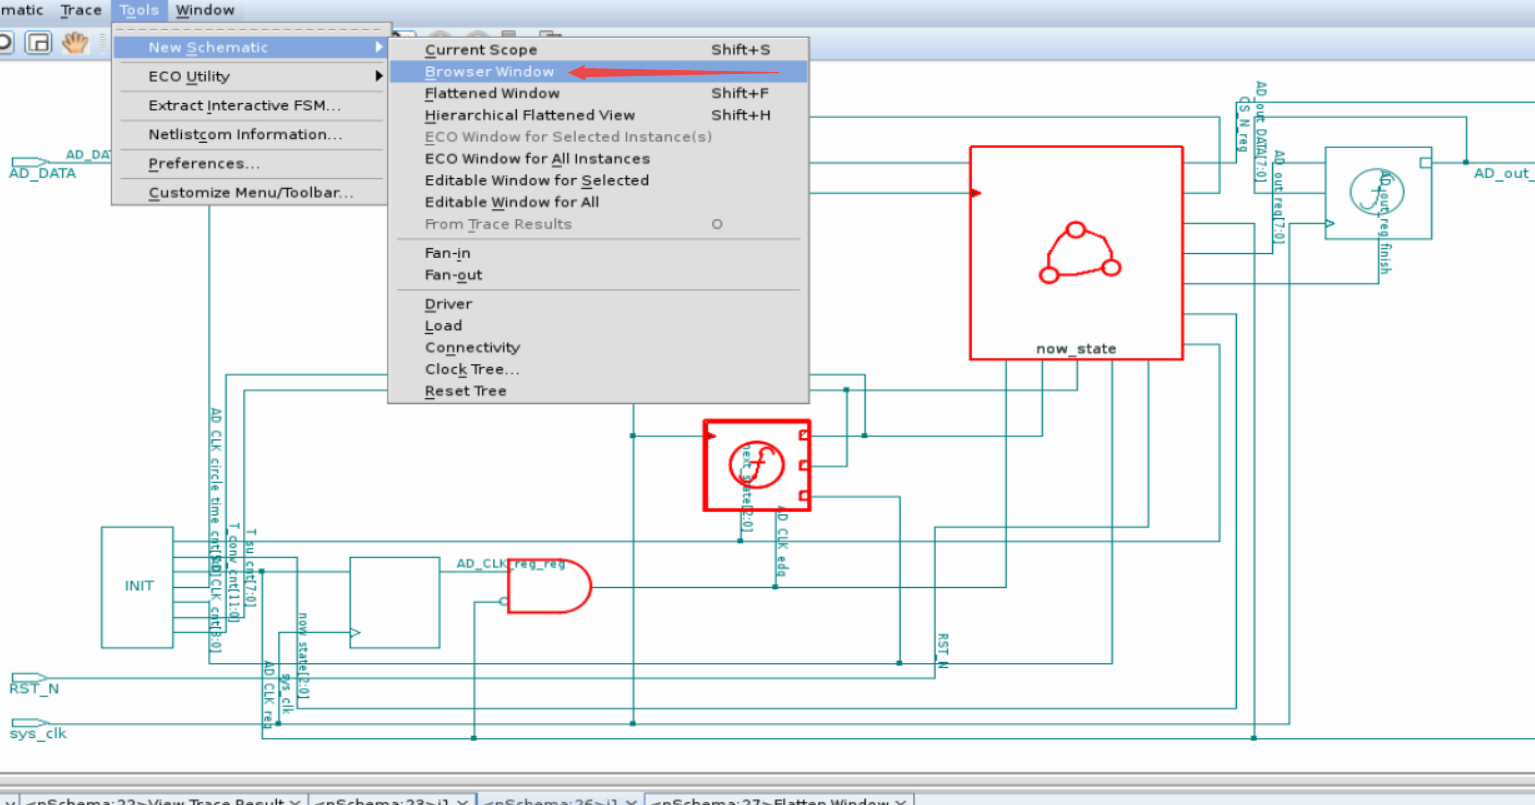
Task: Open the Window menu
Action: click(x=205, y=10)
